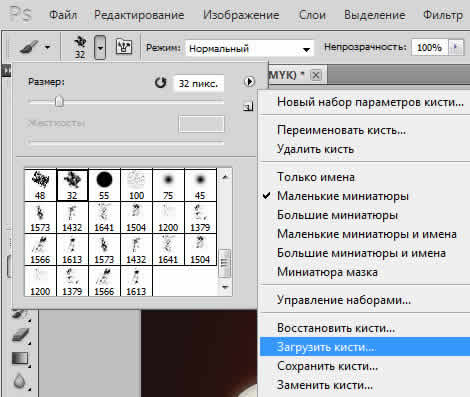This screenshot has width=470, height=397.
Task: Open the Слои menu
Action: point(312,15)
